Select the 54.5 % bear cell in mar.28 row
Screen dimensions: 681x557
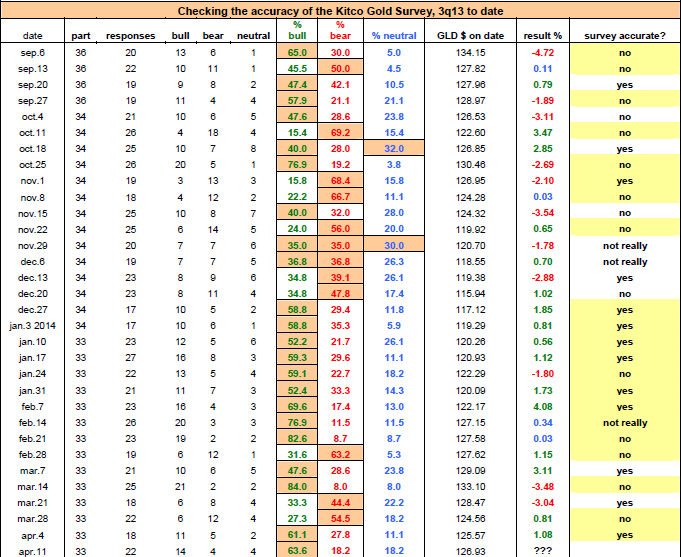click(340, 519)
